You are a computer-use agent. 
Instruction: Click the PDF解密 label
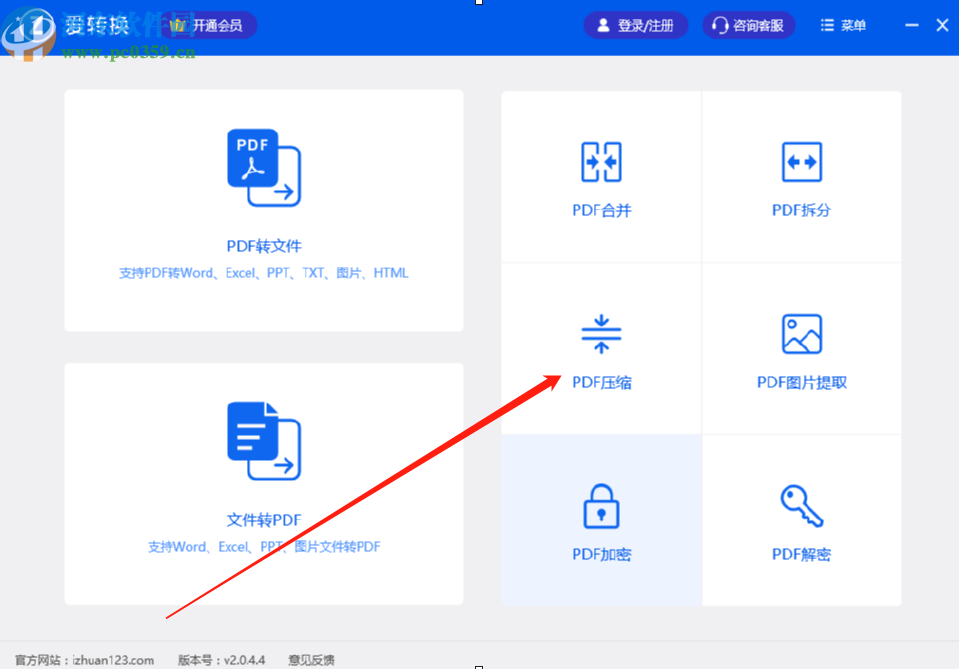pos(802,555)
